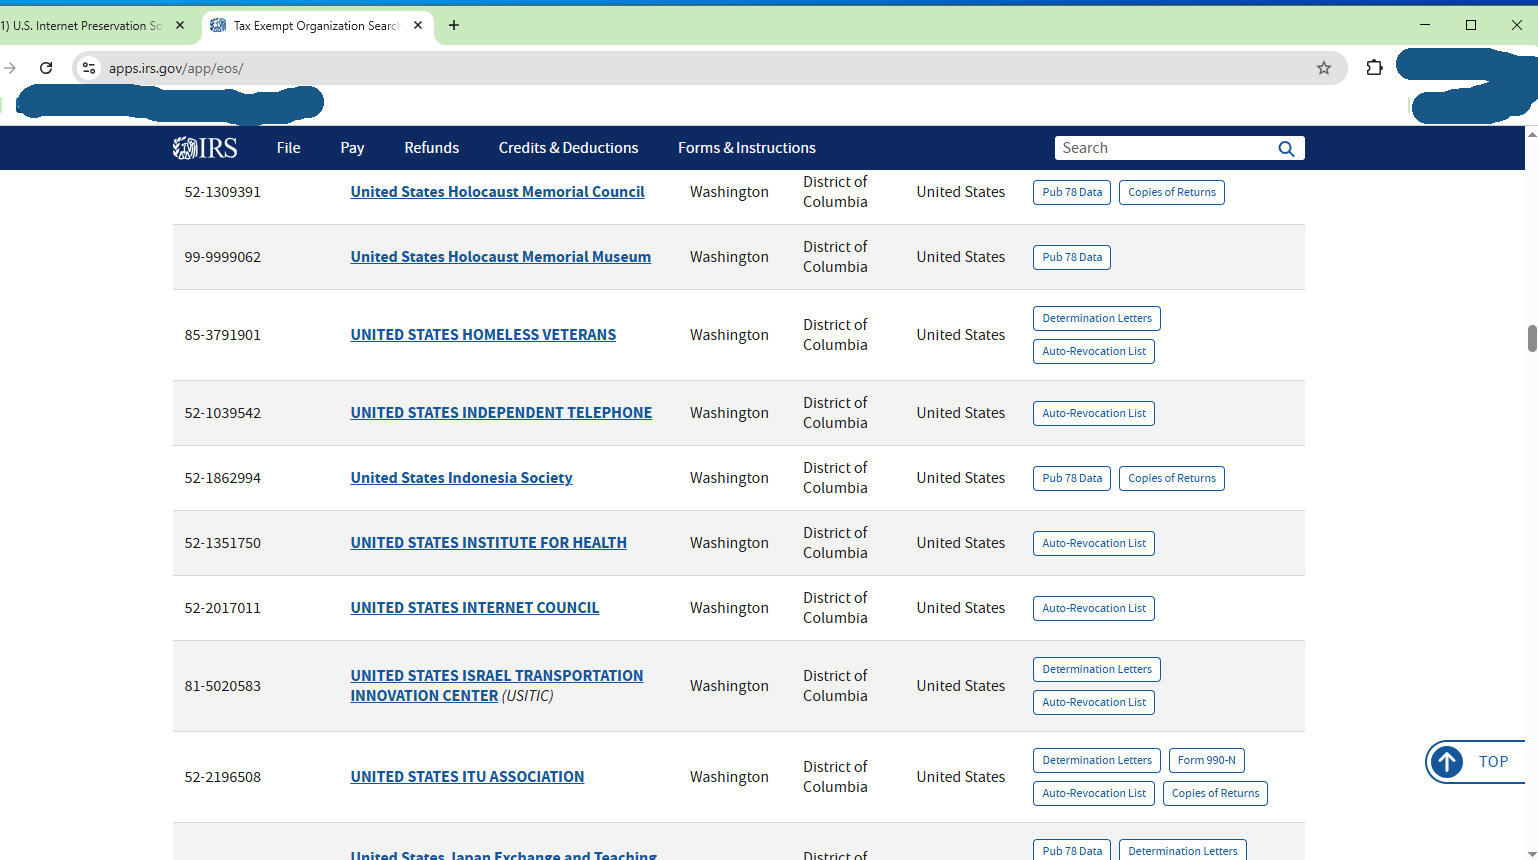Screen dimensions: 1538x860
Task: Click EIN 52-1309391 cell
Action: coord(222,192)
